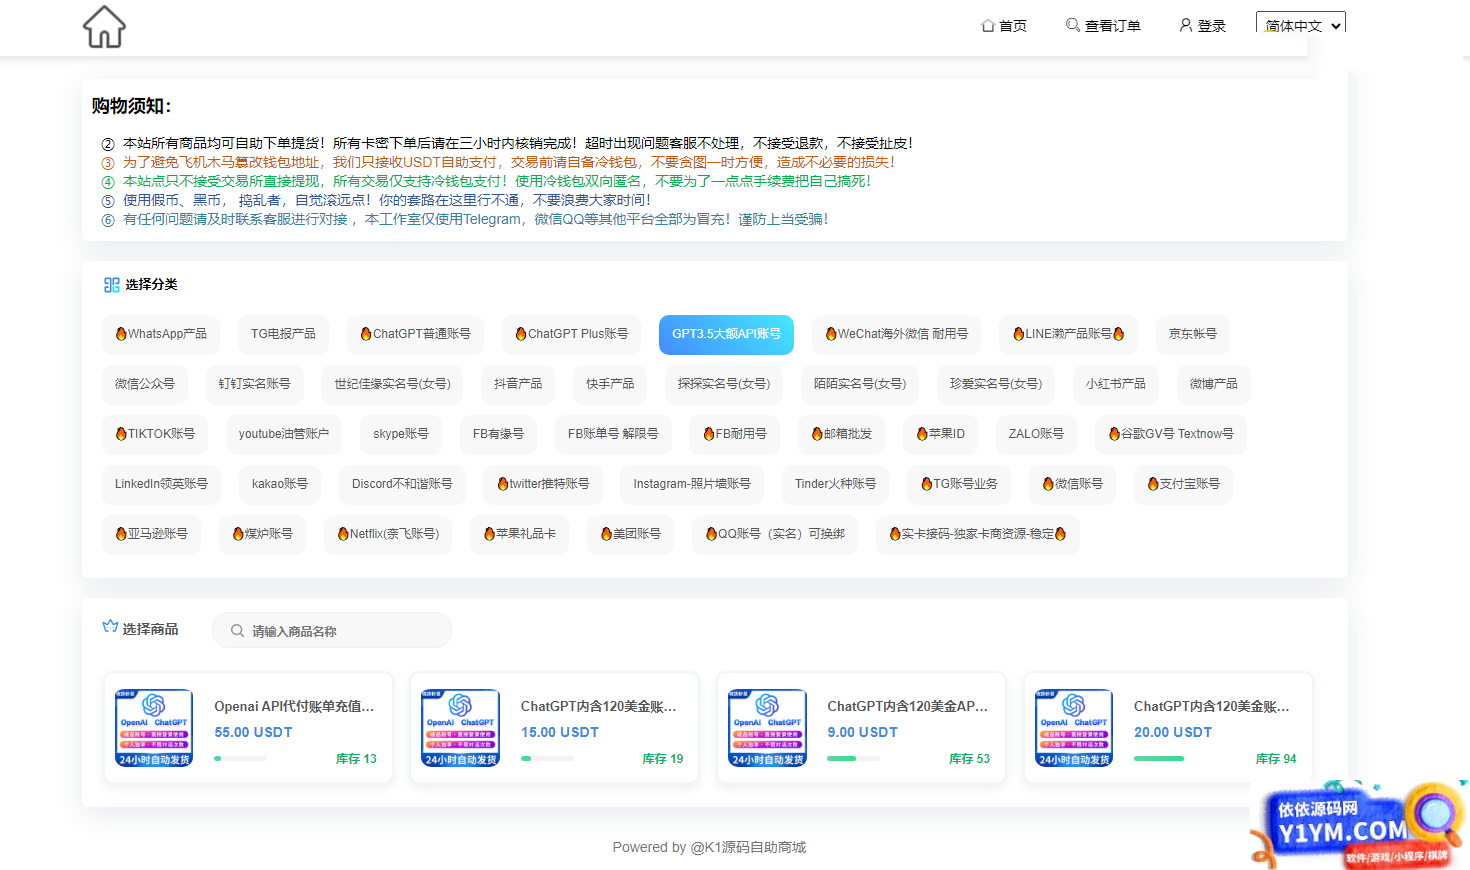1470x870 pixels.
Task: Open the 支付宝账号 category
Action: point(1183,484)
